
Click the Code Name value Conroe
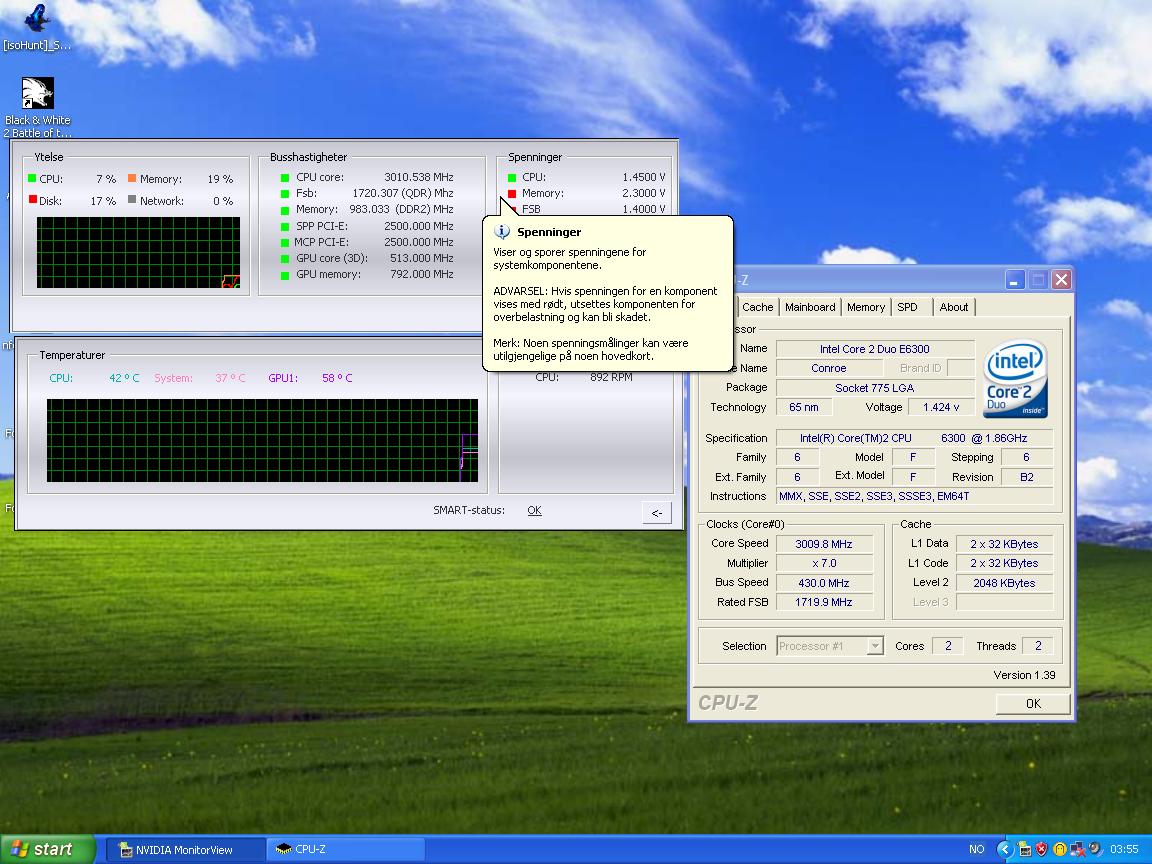829,368
